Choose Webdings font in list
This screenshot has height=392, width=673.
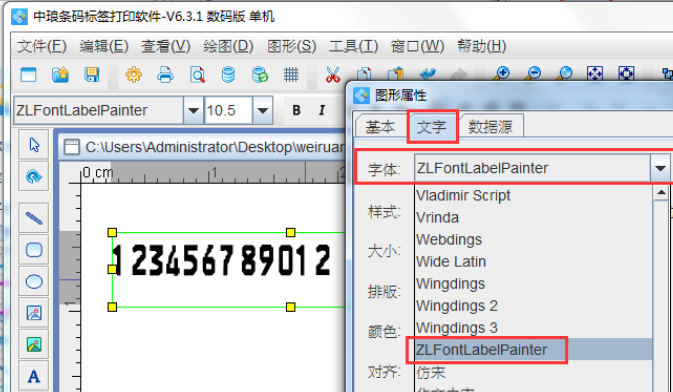click(533, 239)
